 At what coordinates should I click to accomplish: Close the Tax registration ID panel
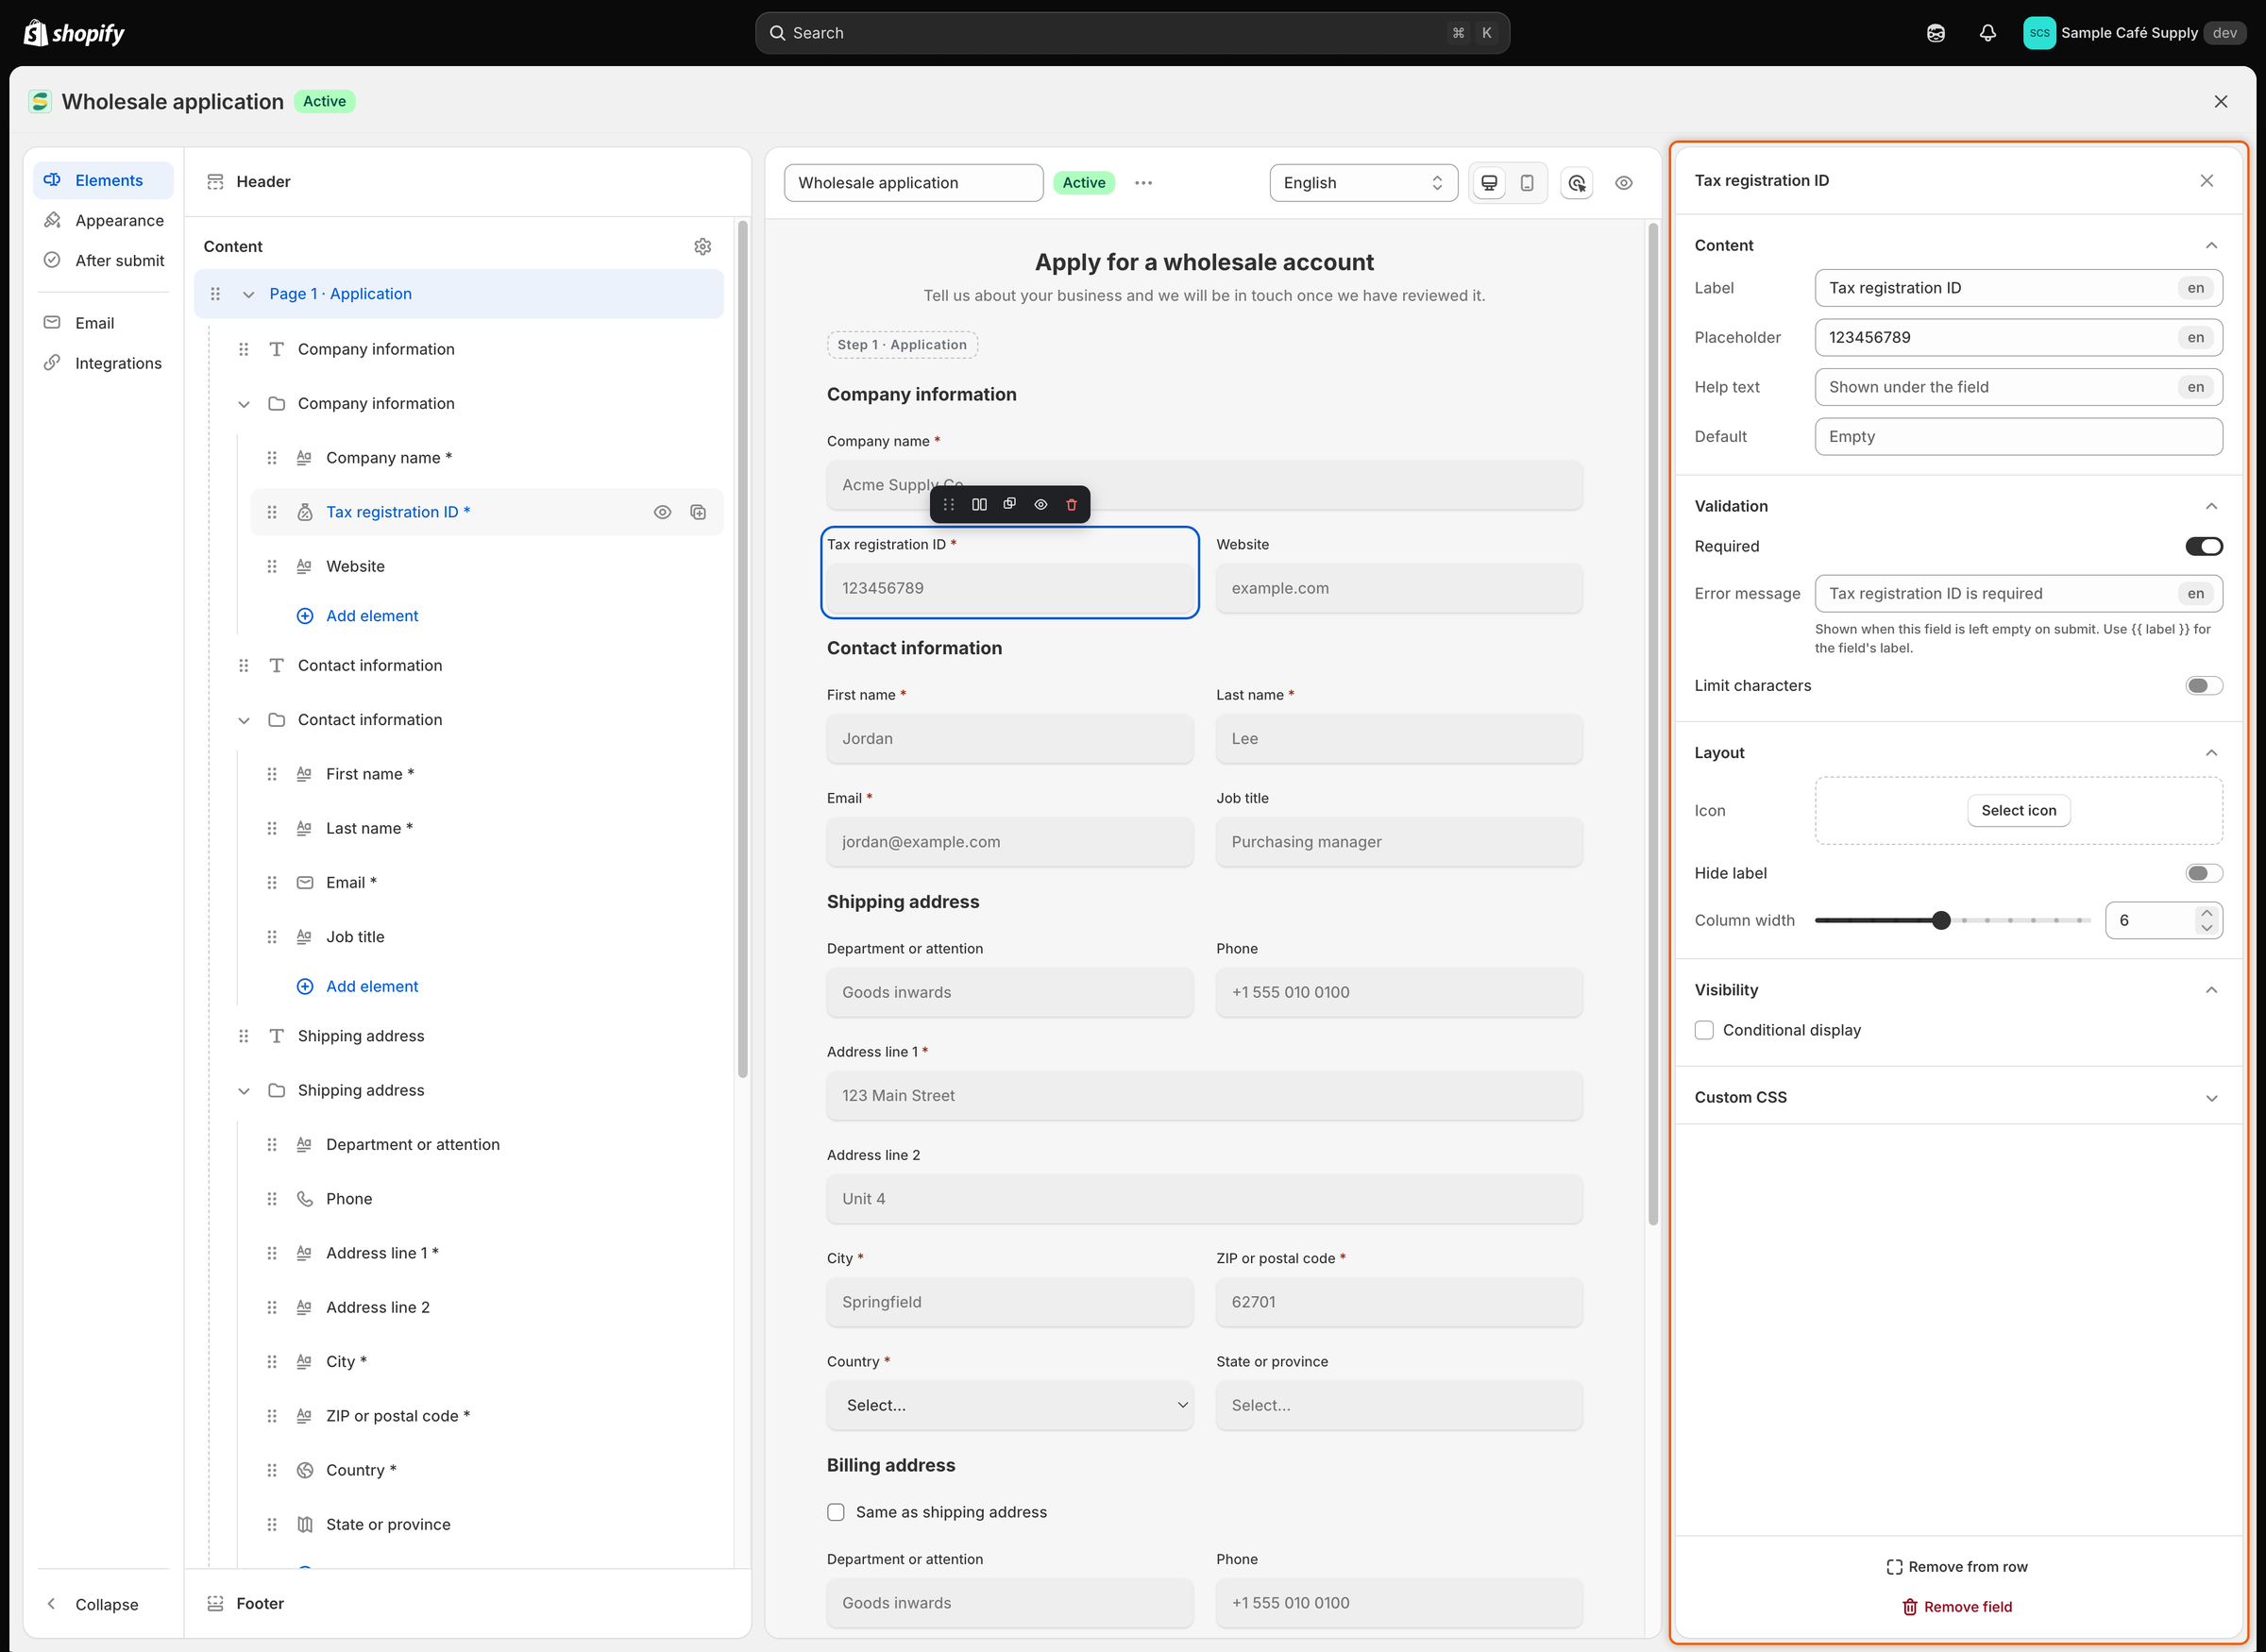pos(2207,180)
